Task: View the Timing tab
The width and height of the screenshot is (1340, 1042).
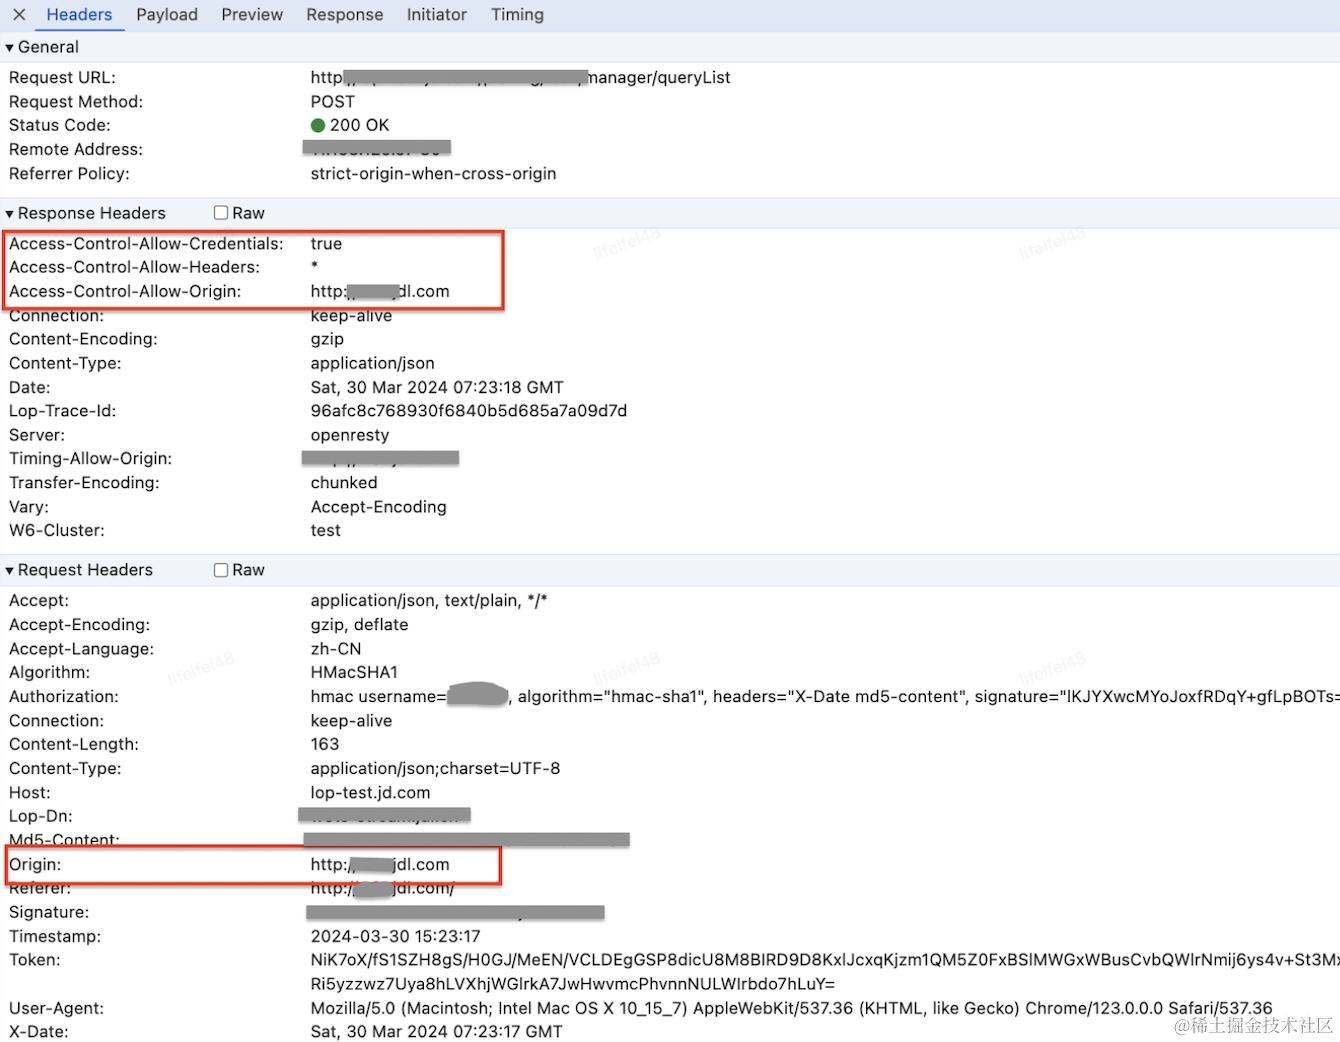Action: 517,15
